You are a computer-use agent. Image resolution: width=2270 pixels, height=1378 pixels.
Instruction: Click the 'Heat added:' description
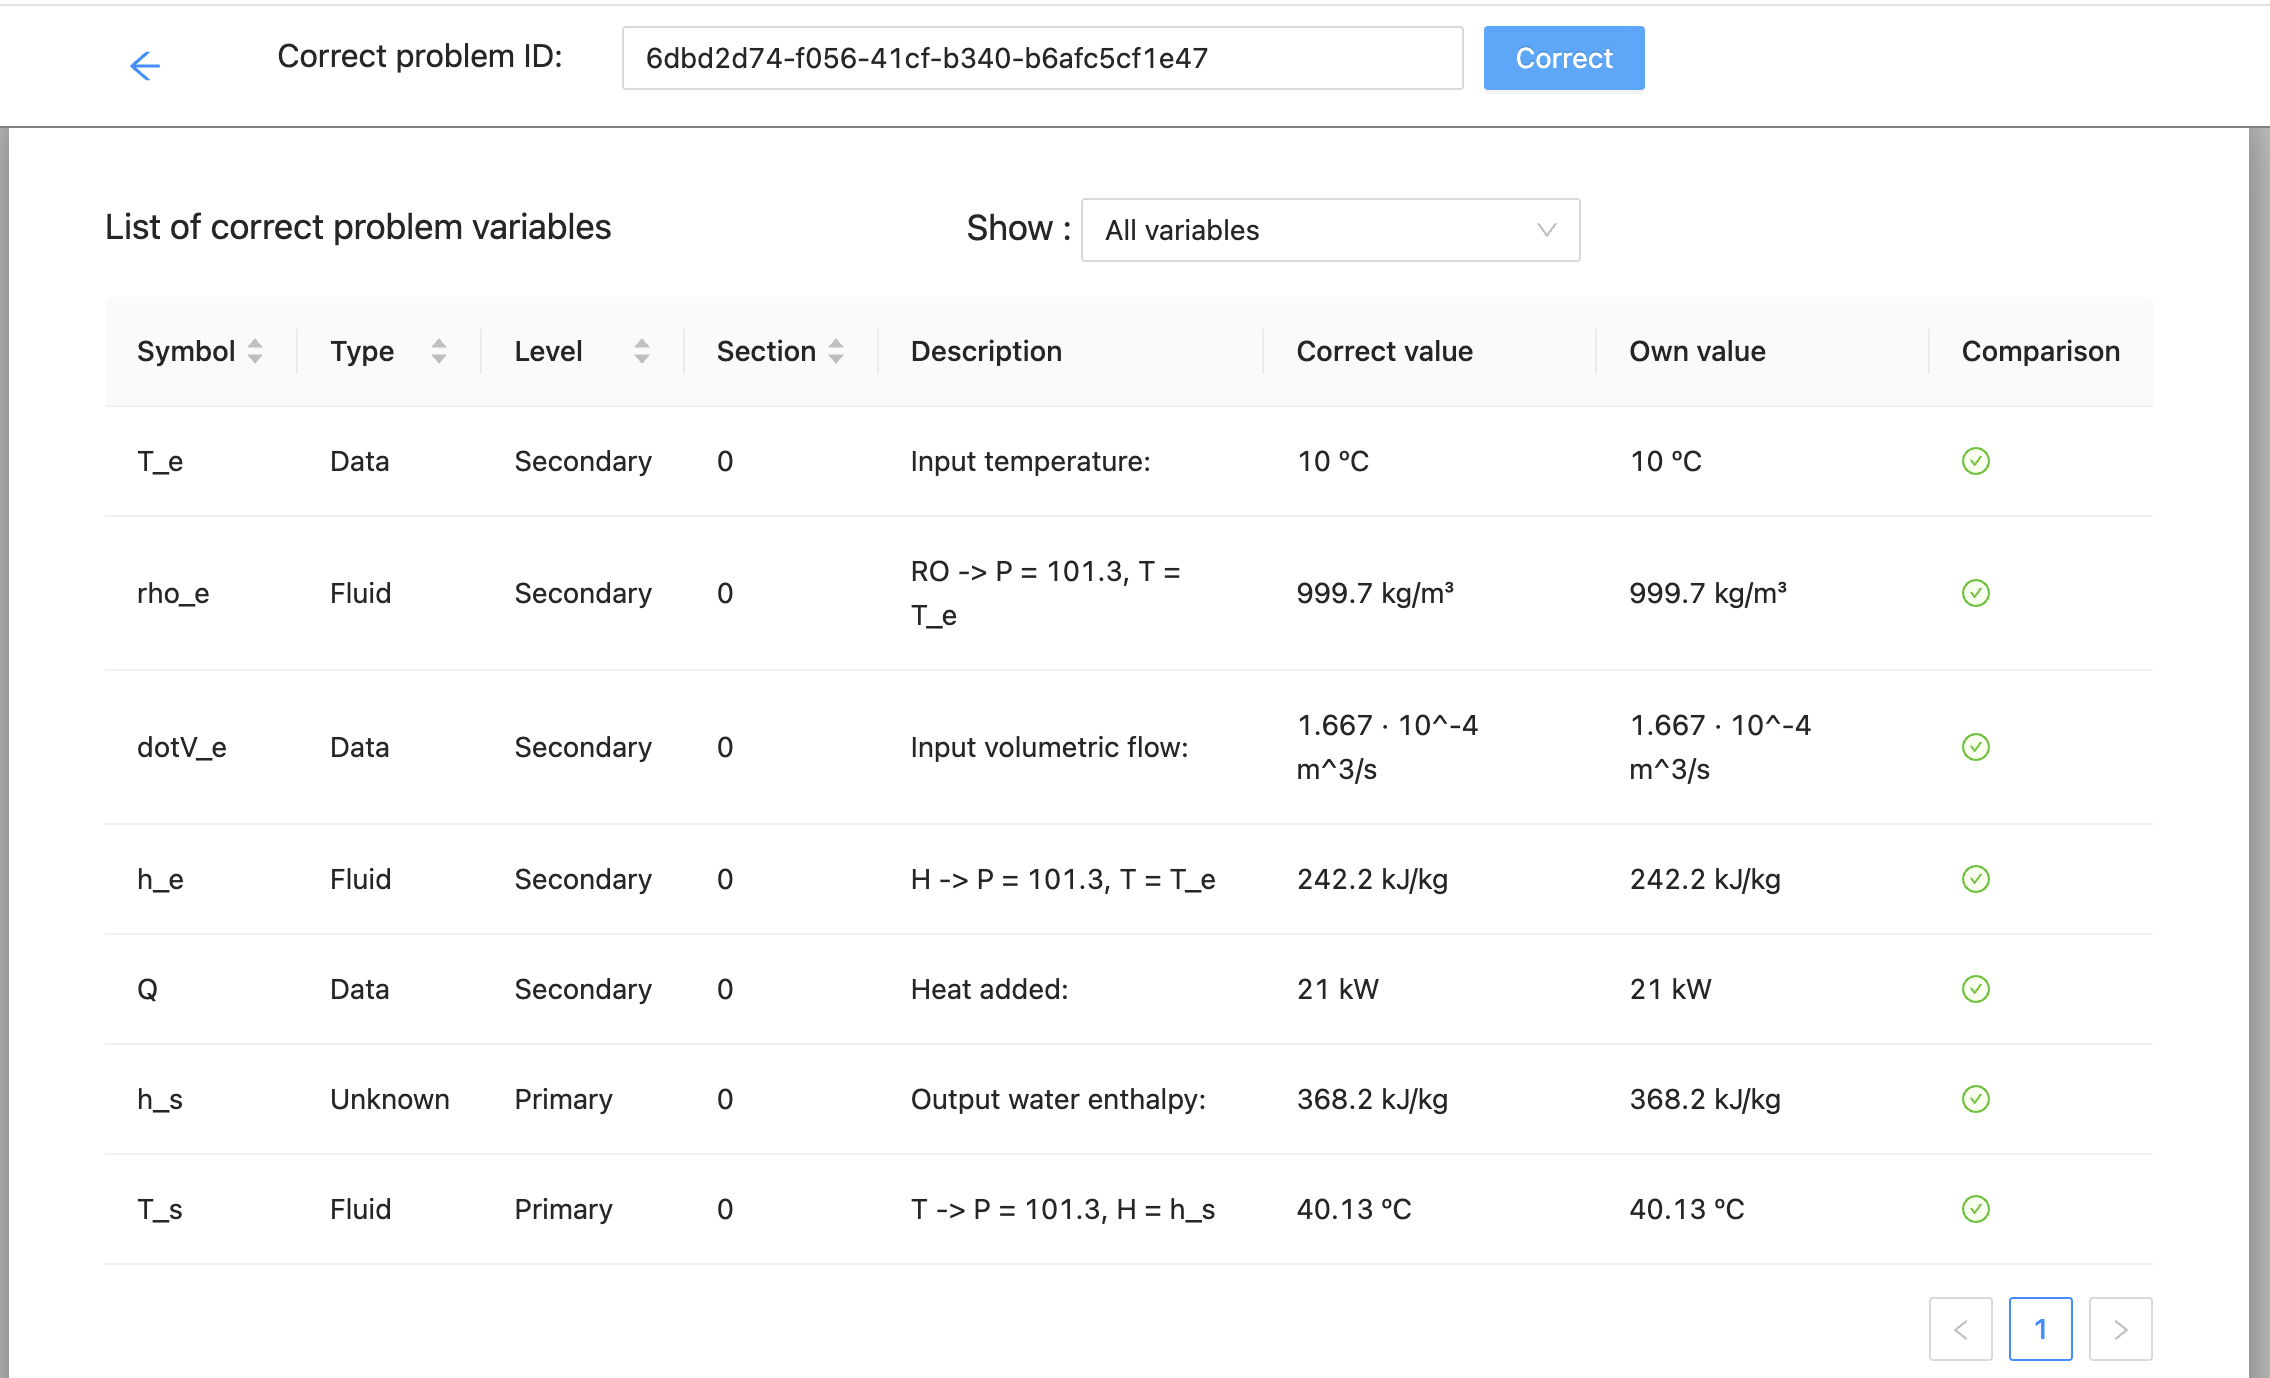click(989, 989)
